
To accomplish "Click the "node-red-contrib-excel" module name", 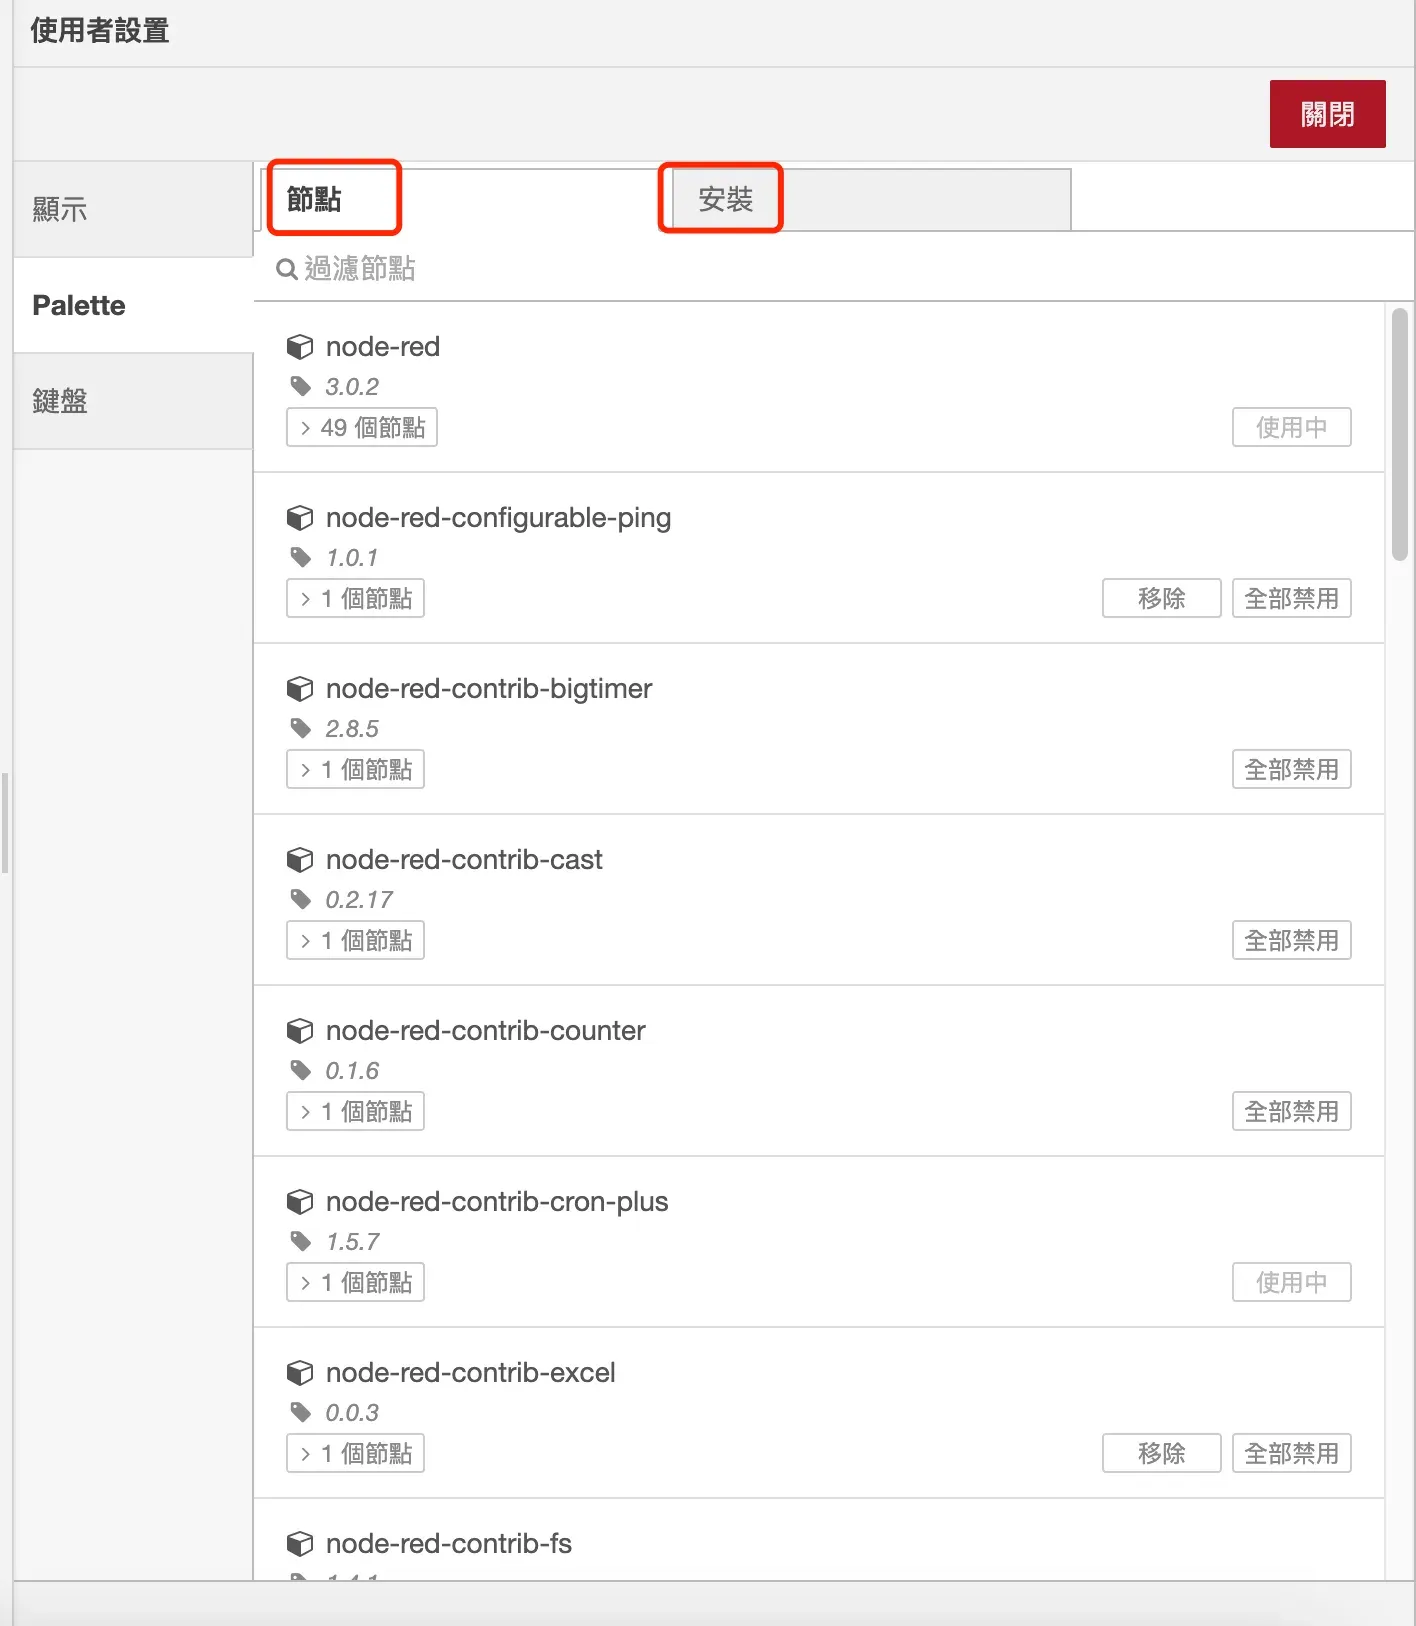I will [x=470, y=1373].
